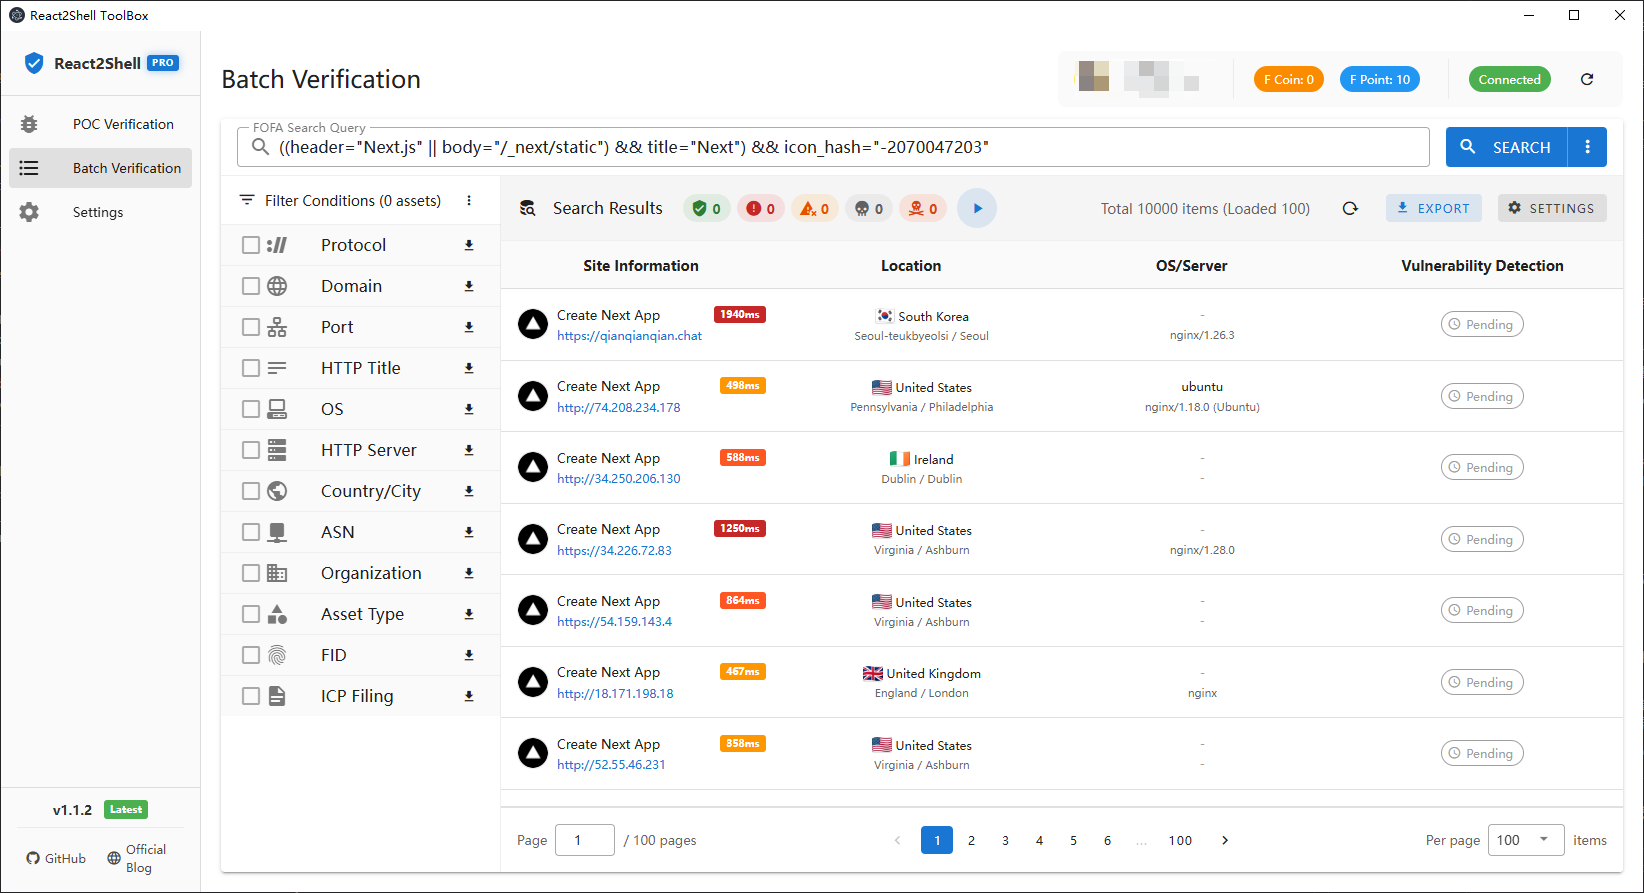Click the Connected status badge
This screenshot has height=893, width=1644.
(x=1509, y=79)
